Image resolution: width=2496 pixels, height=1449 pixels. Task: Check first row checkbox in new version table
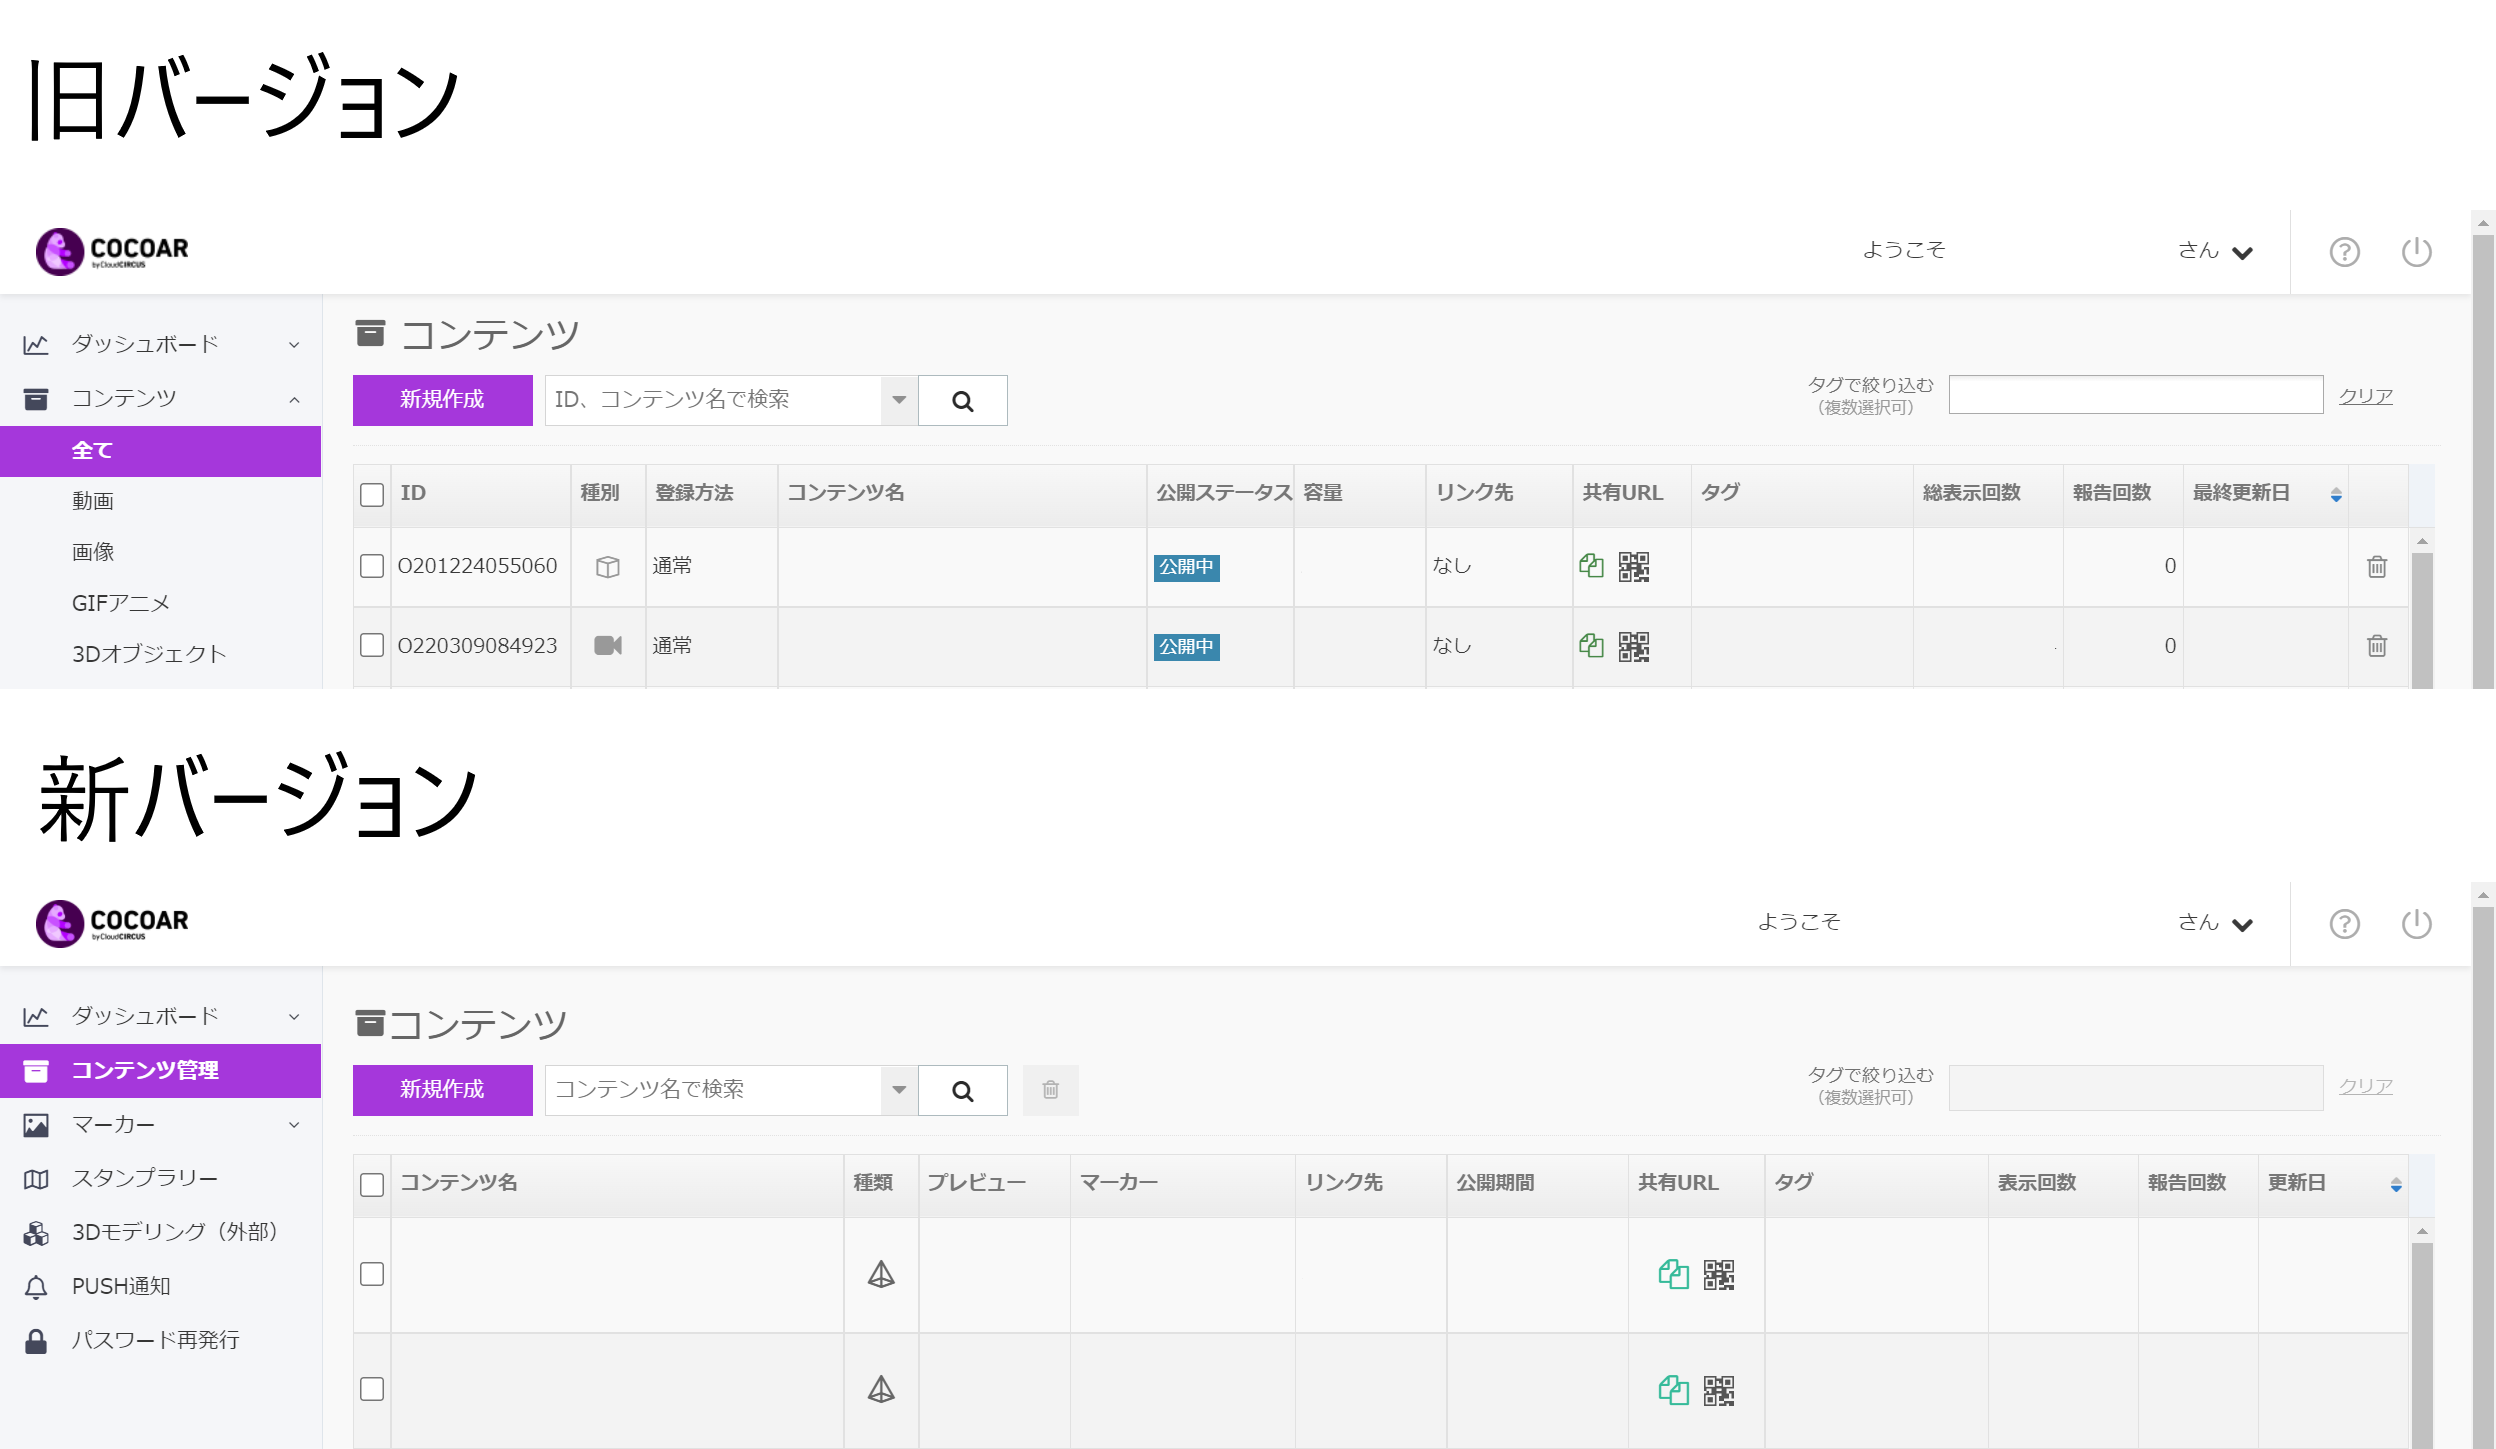pyautogui.click(x=372, y=1274)
